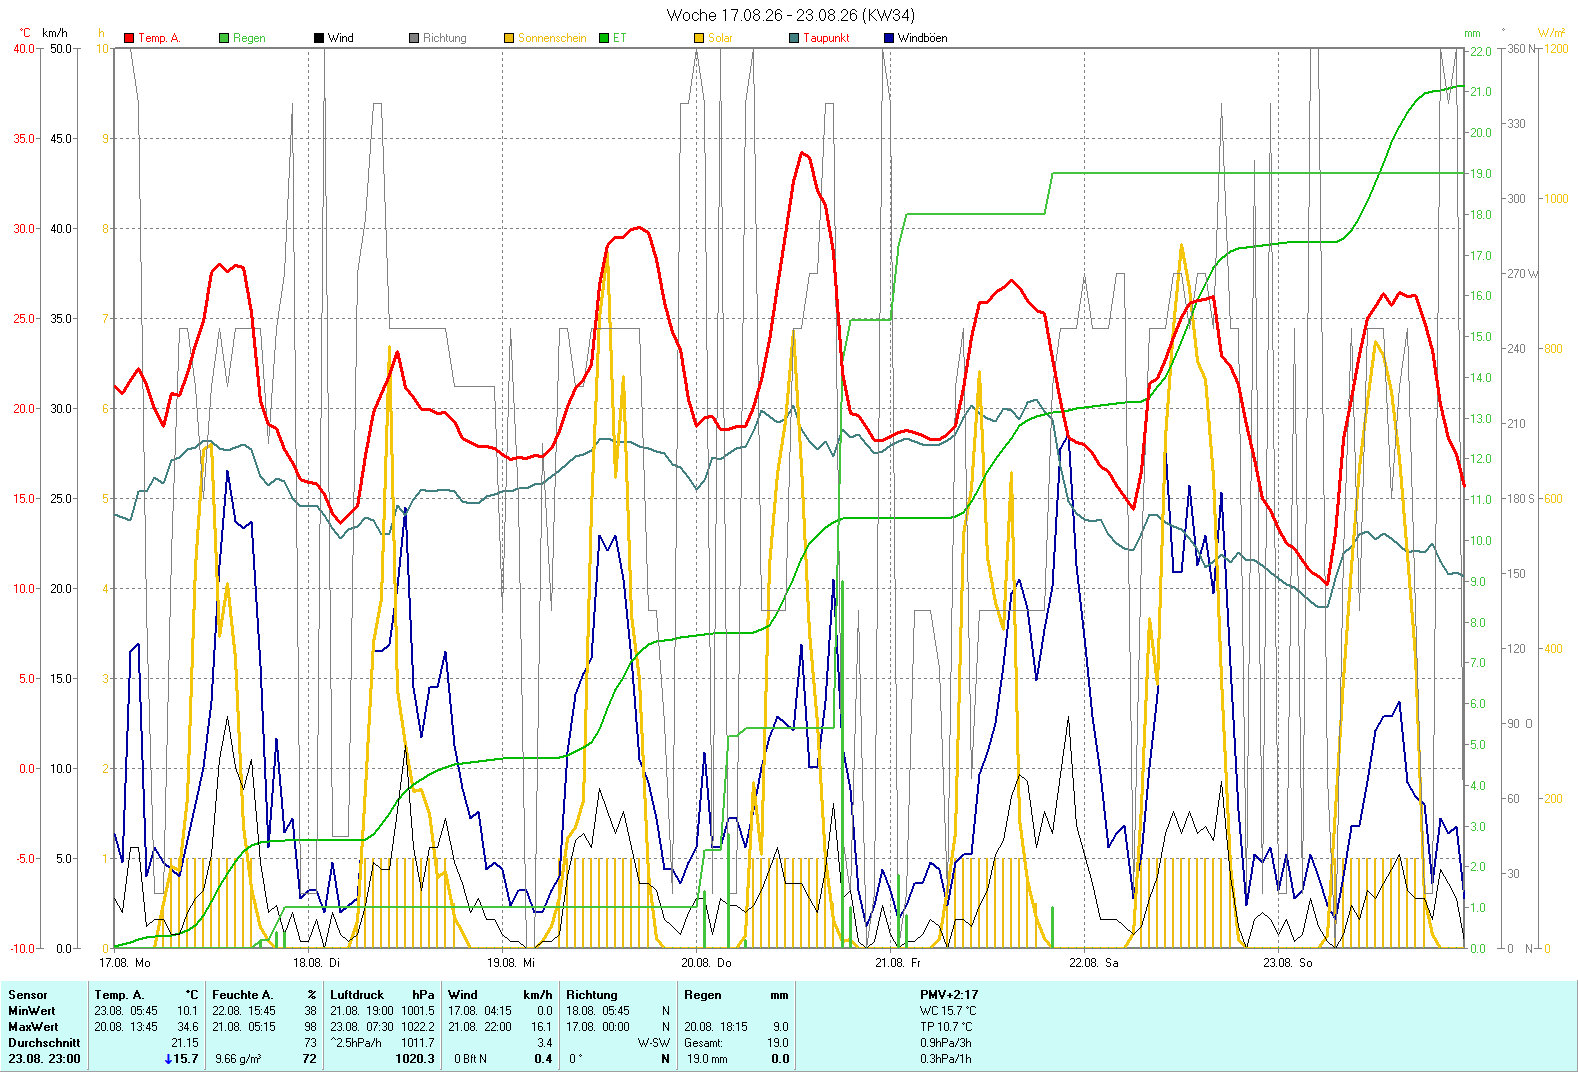Select the 'Taupunkt' legend label
The width and height of the screenshot is (1578, 1072).
point(826,38)
